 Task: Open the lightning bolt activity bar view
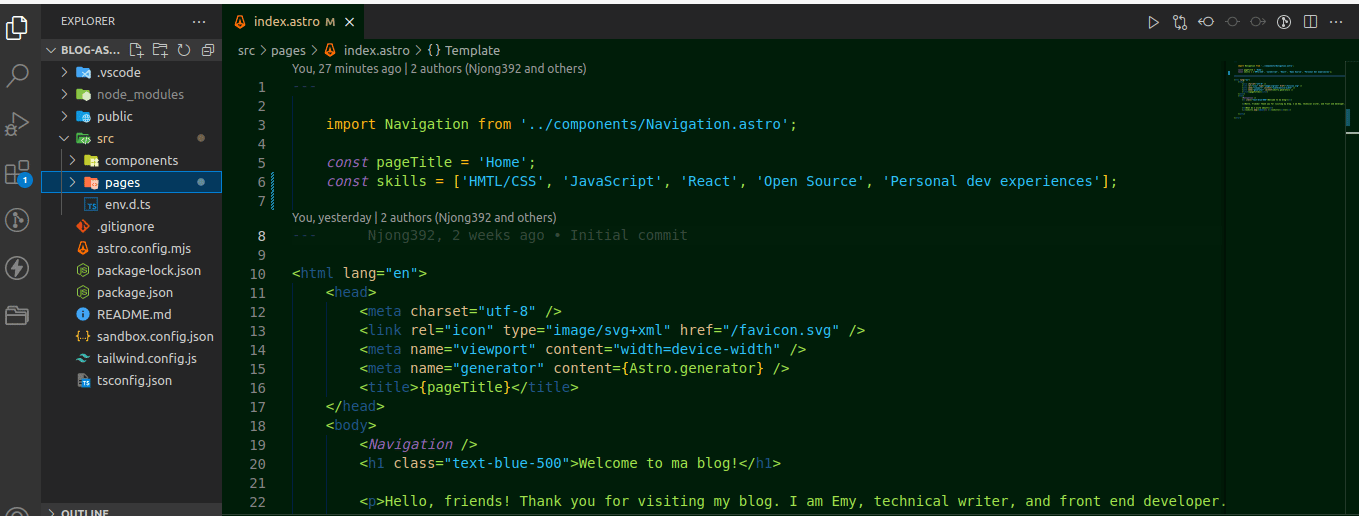coord(17,268)
